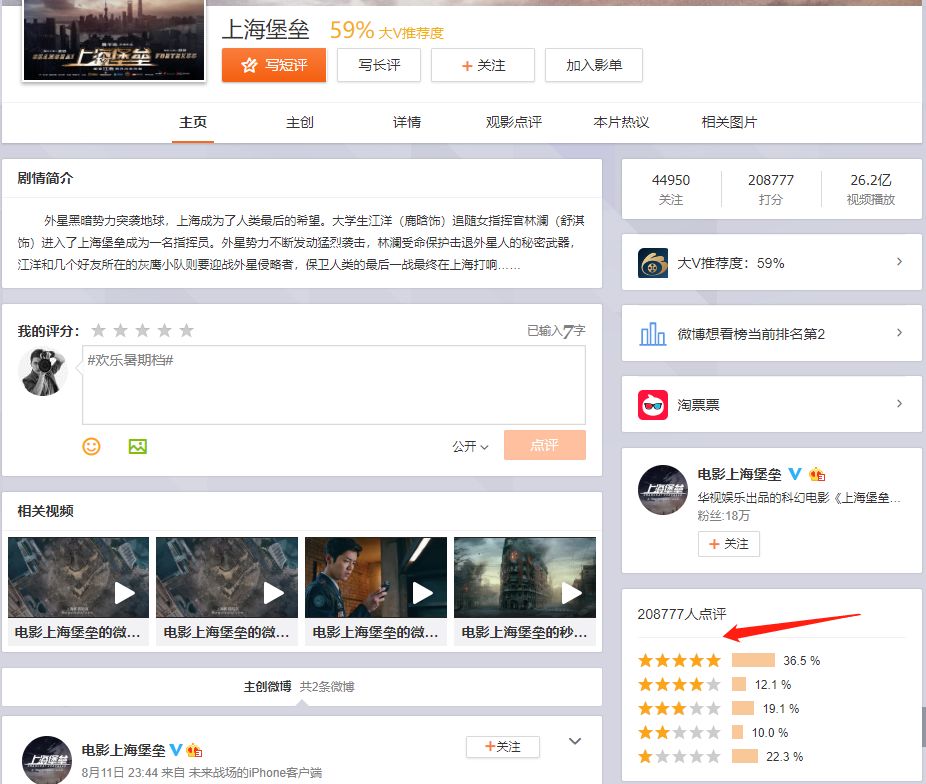Click the five-star rating row stars
926x784 pixels.
[x=679, y=660]
